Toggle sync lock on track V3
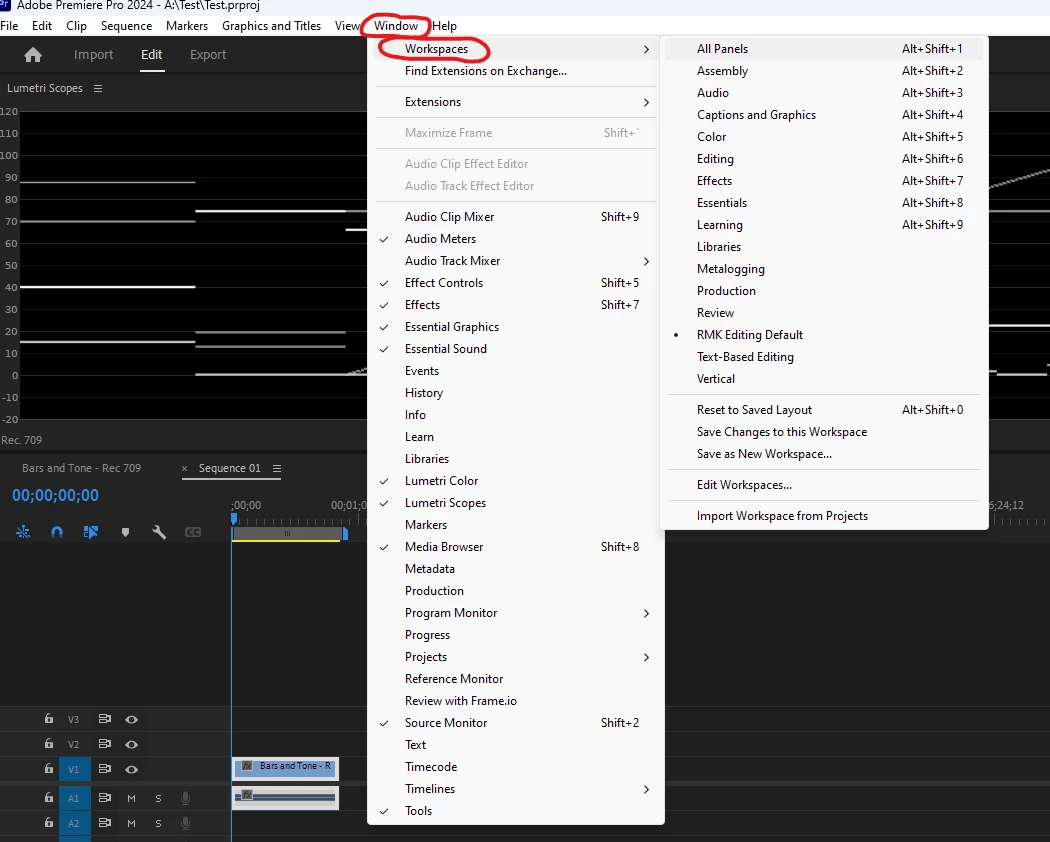The width and height of the screenshot is (1050, 842). pos(104,719)
